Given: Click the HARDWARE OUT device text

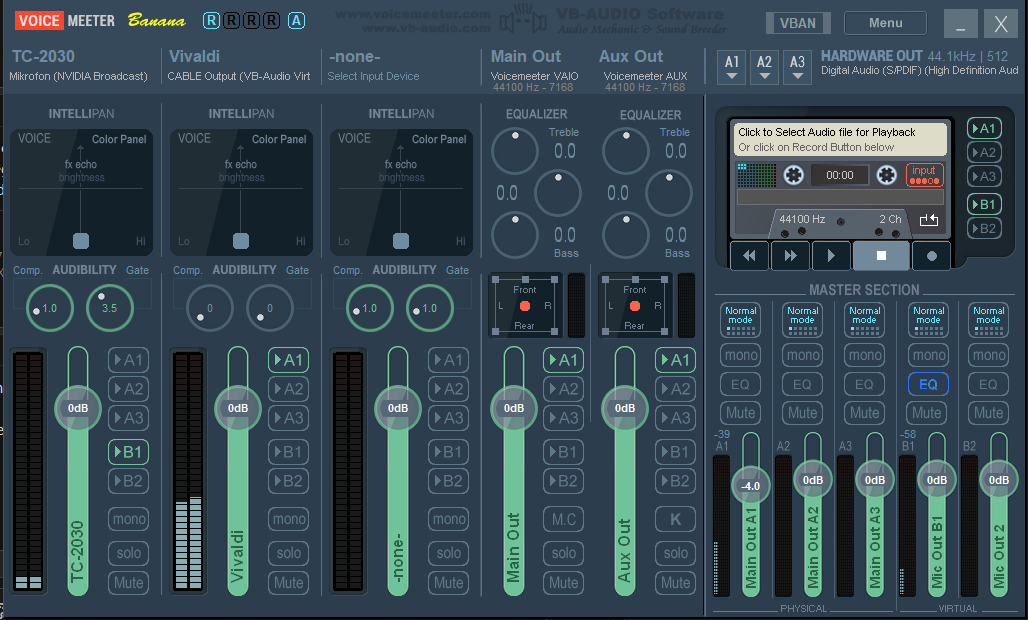Looking at the screenshot, I should point(919,70).
